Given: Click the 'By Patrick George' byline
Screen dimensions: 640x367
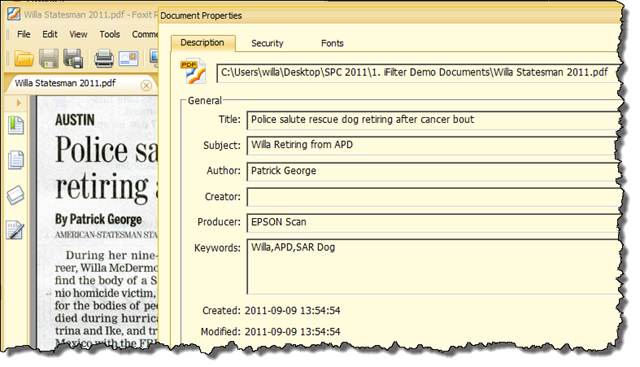Looking at the screenshot, I should (x=98, y=220).
